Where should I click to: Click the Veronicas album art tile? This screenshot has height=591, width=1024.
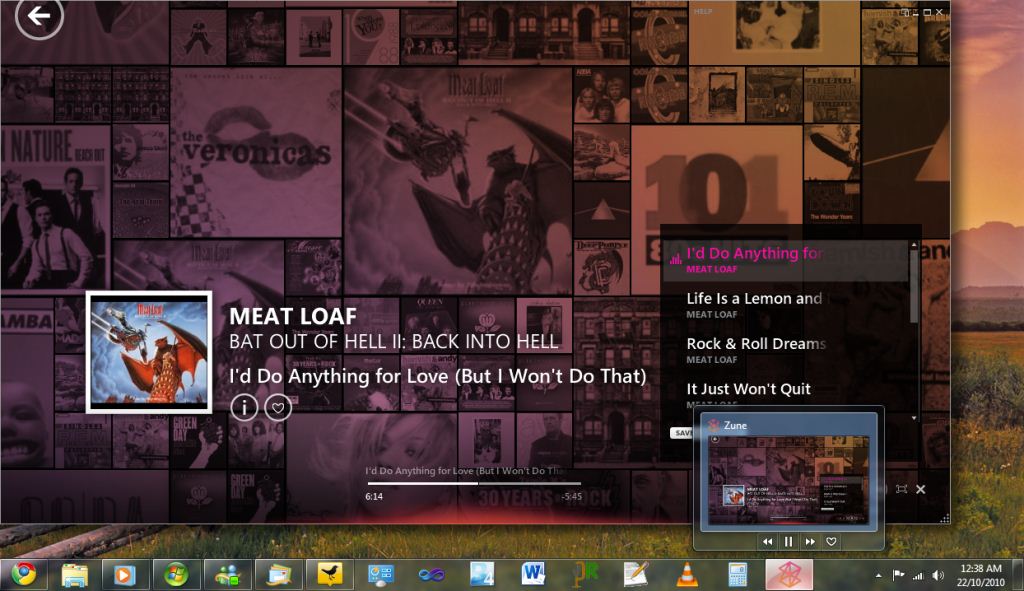(256, 152)
